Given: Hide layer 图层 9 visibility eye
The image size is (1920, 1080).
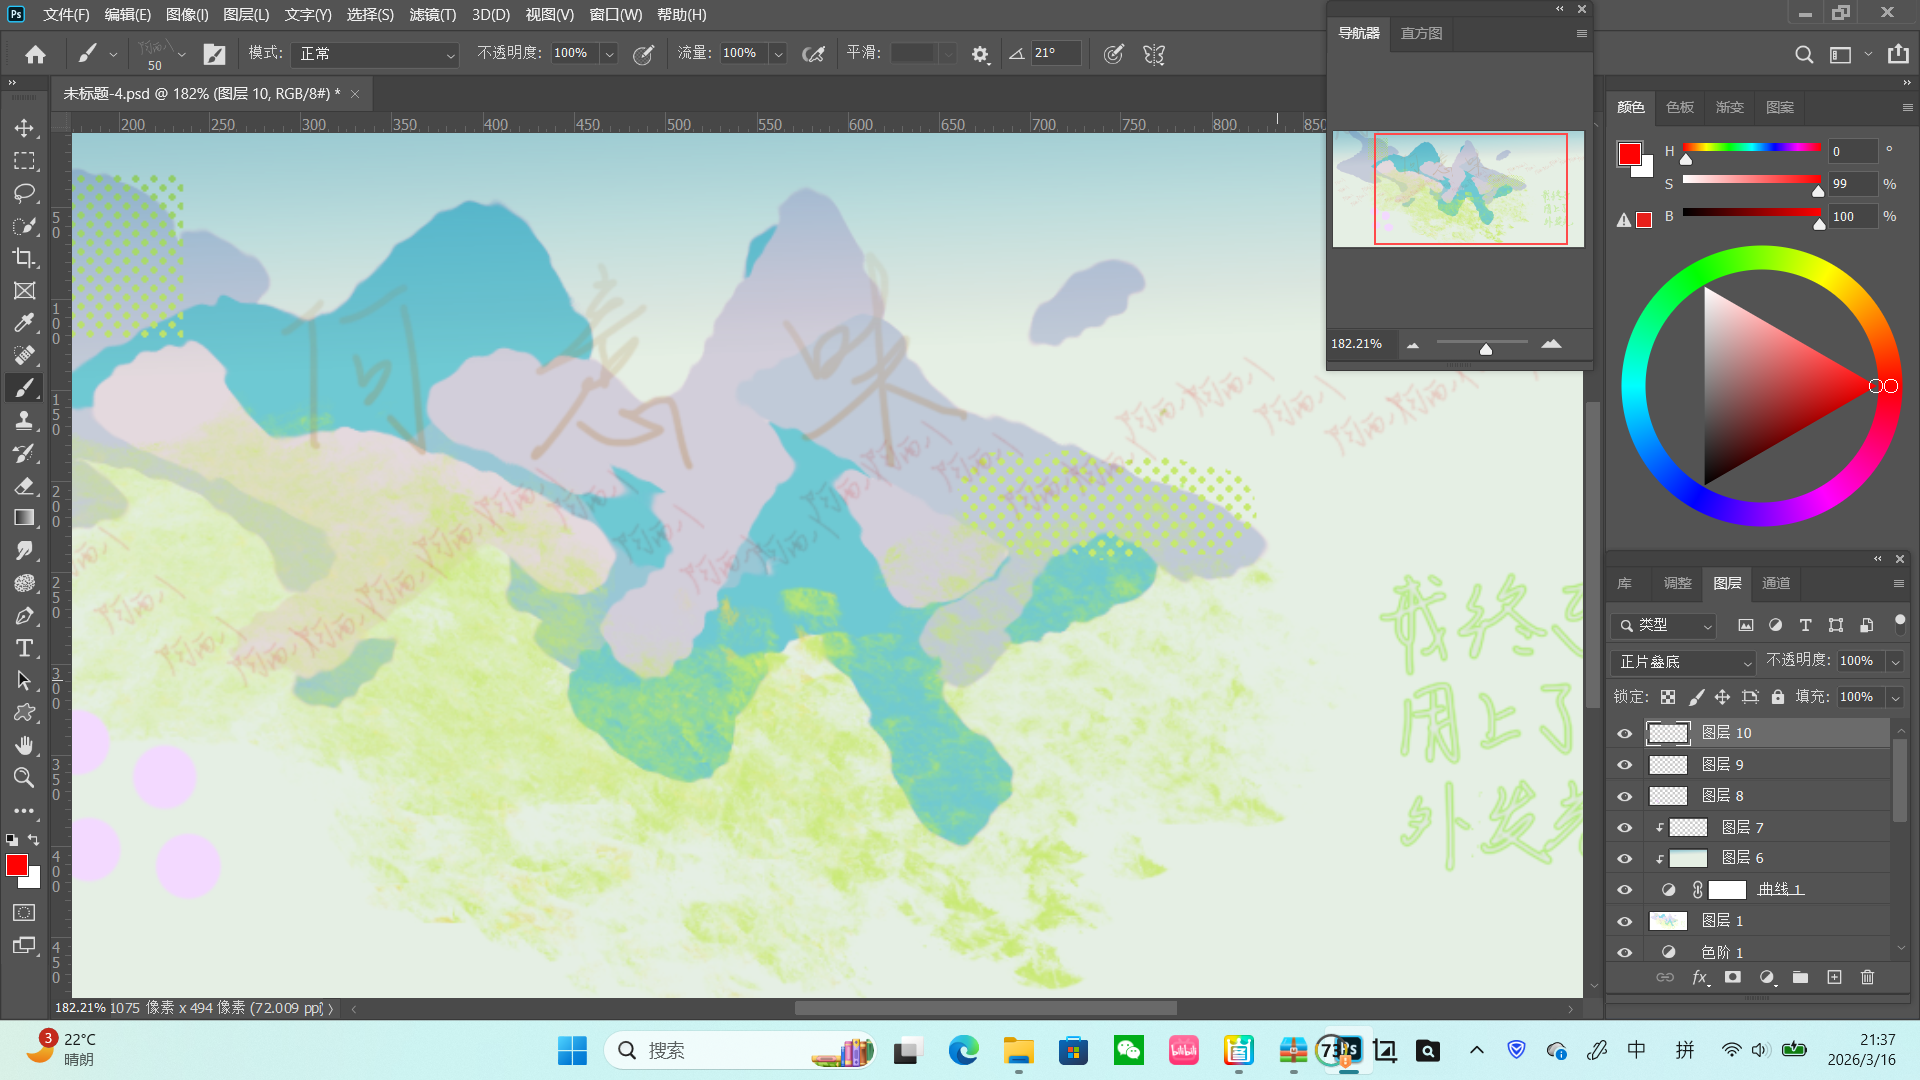Looking at the screenshot, I should [x=1624, y=765].
